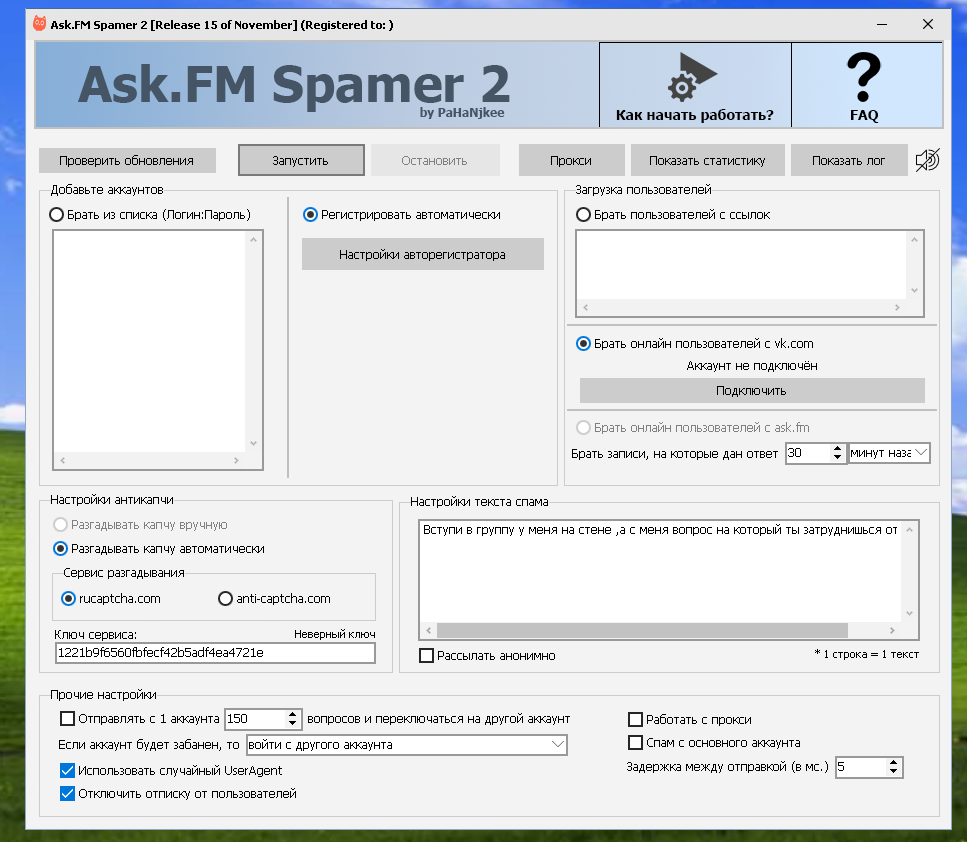Choose "Брать из списка (Логин:Пароль)" radio option
The height and width of the screenshot is (842, 967).
[x=56, y=214]
